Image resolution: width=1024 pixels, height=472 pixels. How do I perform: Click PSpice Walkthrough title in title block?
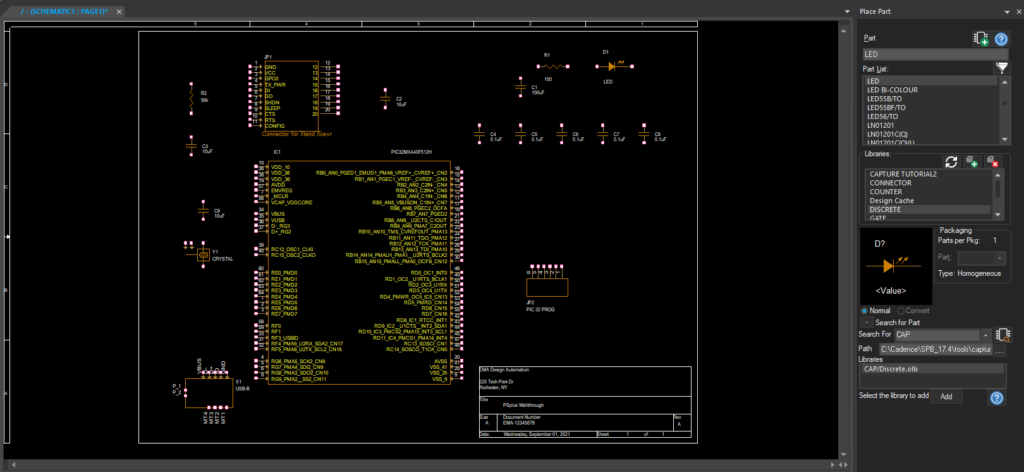pos(524,405)
